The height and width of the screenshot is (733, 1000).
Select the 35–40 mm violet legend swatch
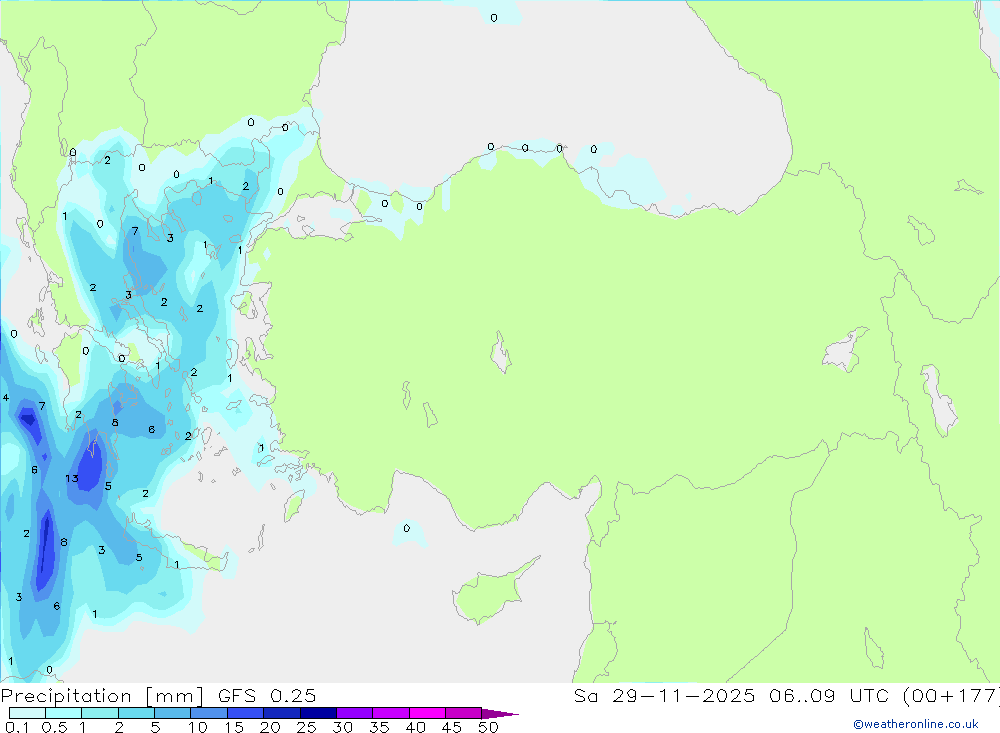click(391, 713)
